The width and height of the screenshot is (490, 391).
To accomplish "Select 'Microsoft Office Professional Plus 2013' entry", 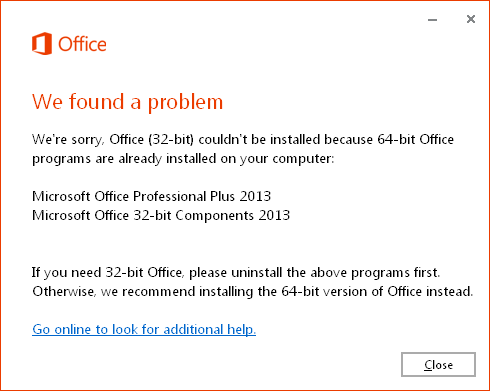I will click(x=151, y=196).
